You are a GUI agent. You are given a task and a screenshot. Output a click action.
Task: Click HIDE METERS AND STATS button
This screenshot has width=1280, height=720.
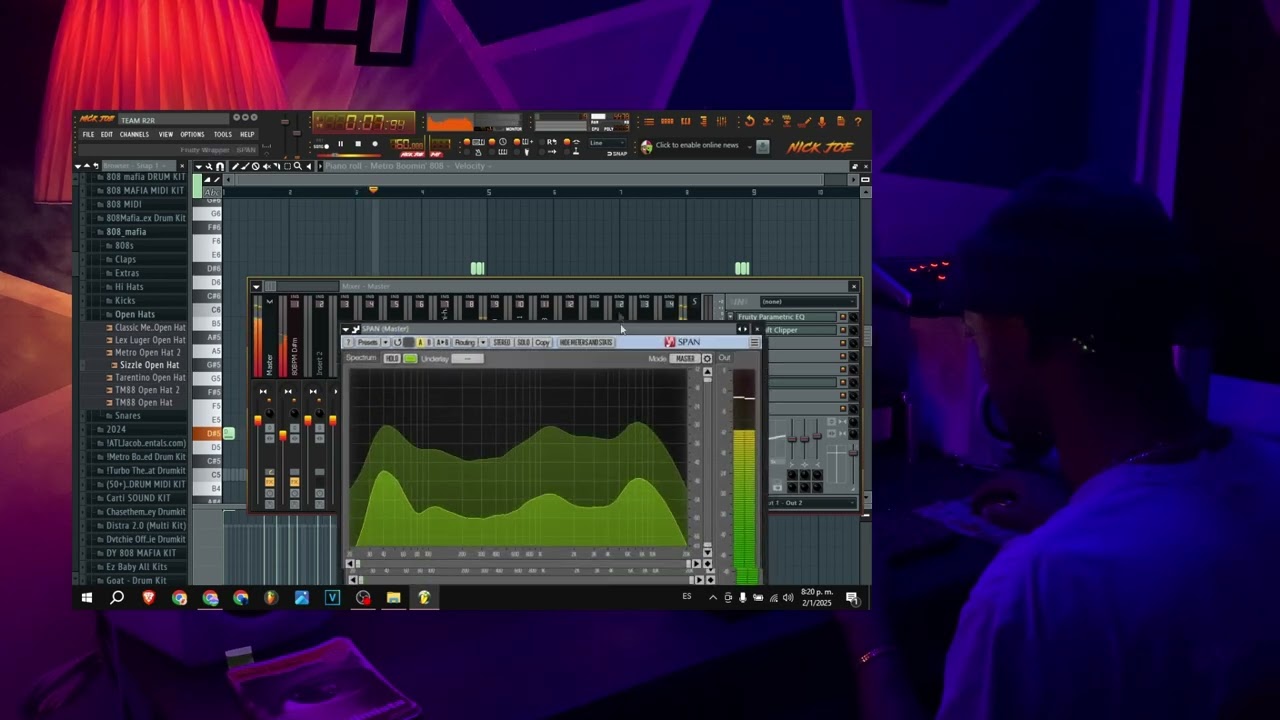coord(586,342)
